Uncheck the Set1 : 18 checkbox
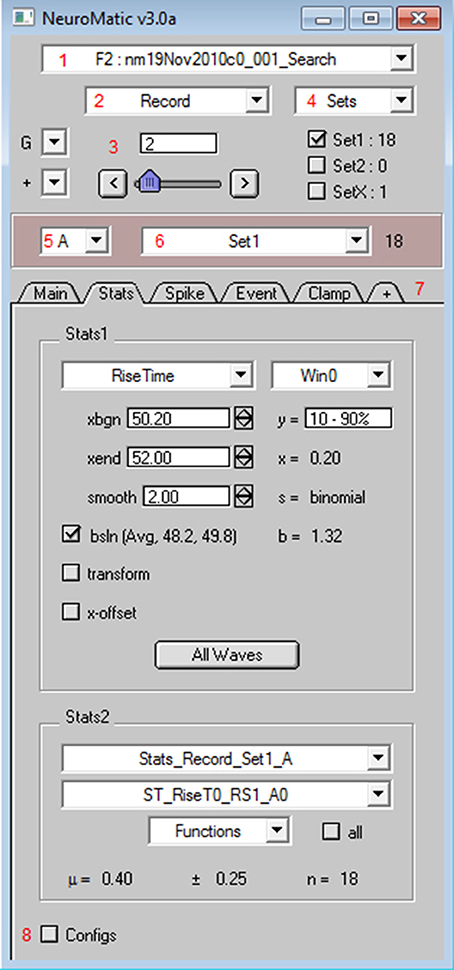This screenshot has width=454, height=970. 317,140
